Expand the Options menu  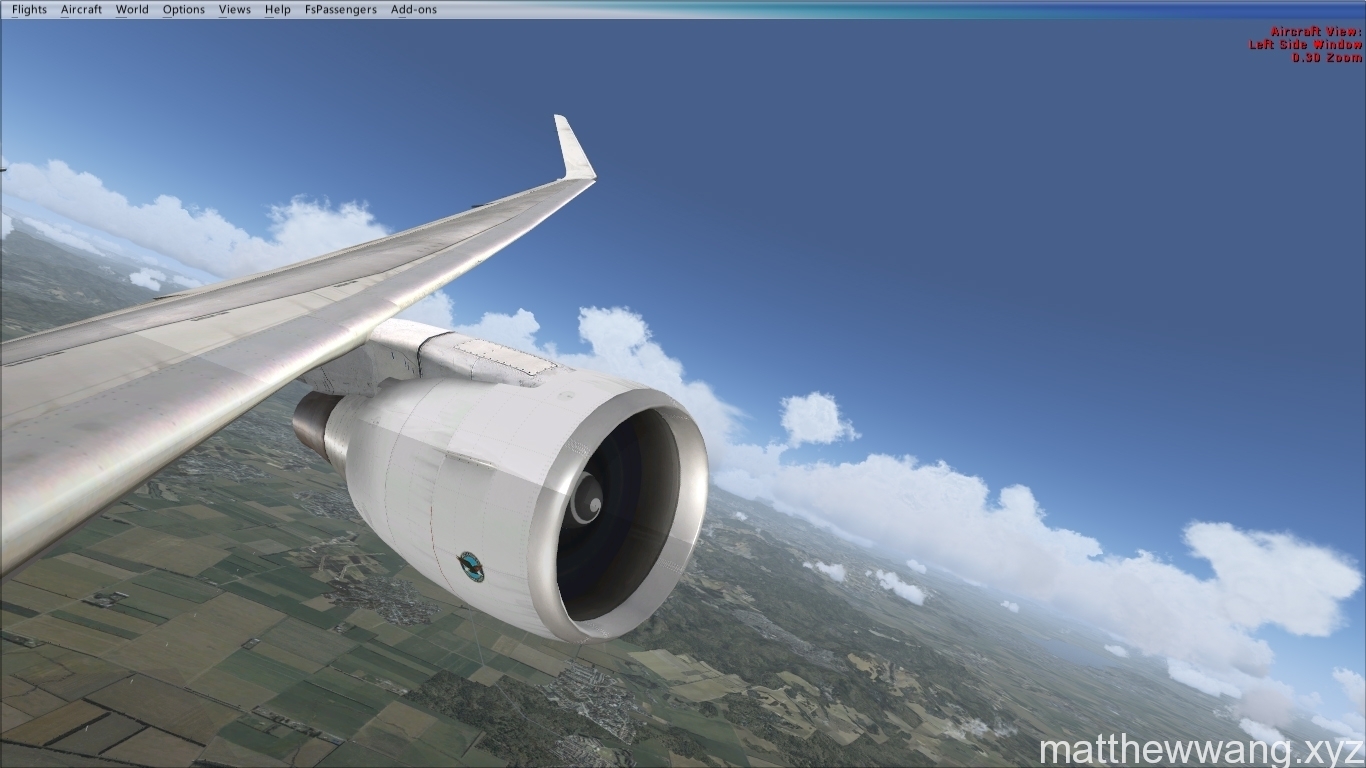click(184, 9)
